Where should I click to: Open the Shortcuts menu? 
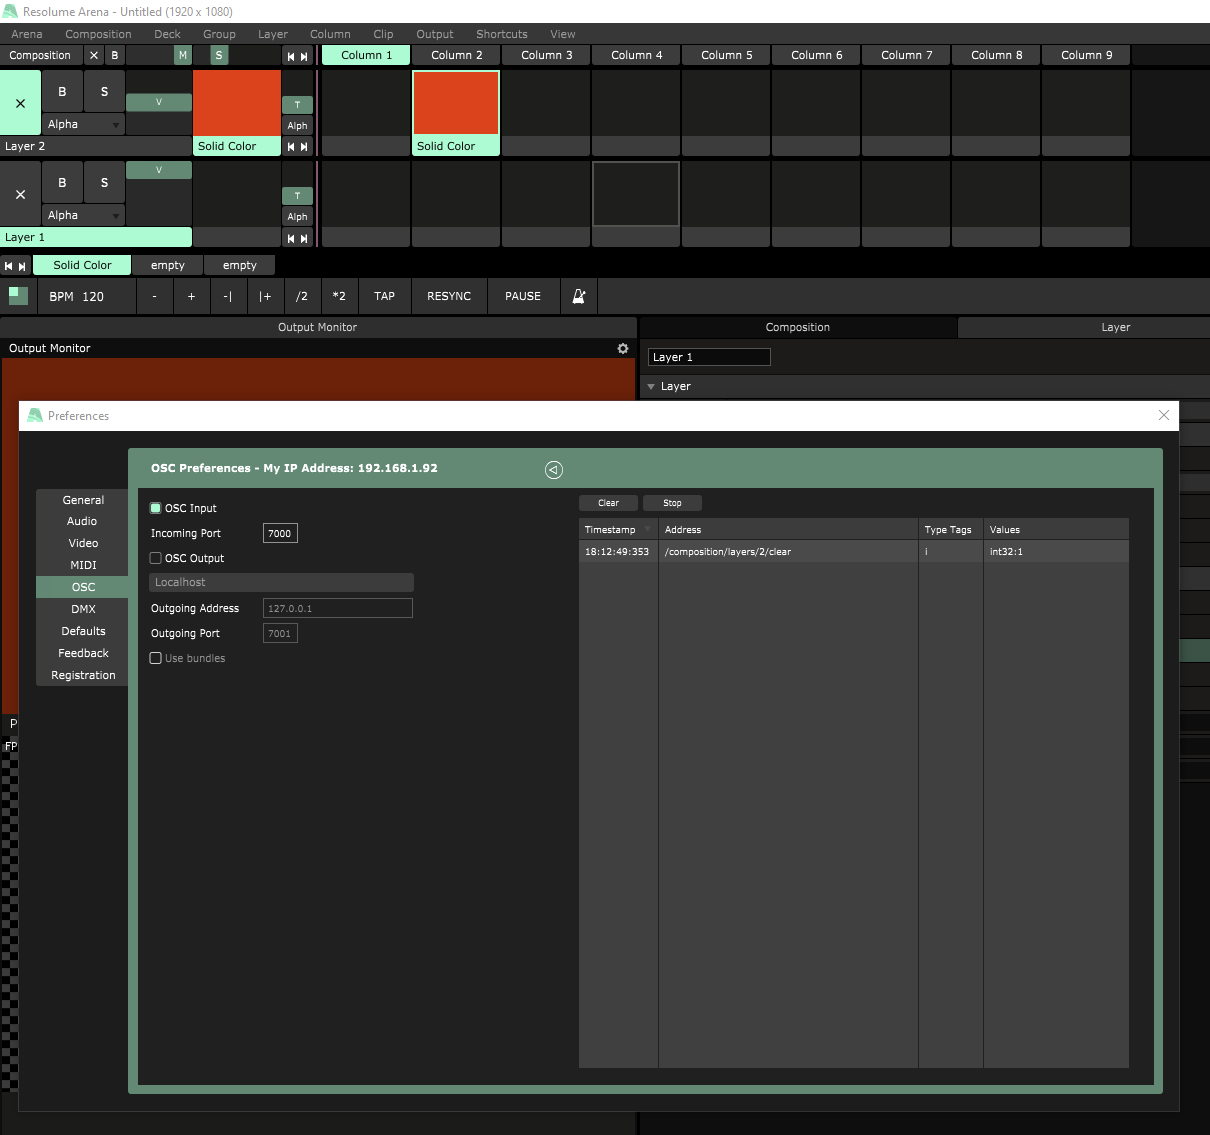[x=501, y=34]
